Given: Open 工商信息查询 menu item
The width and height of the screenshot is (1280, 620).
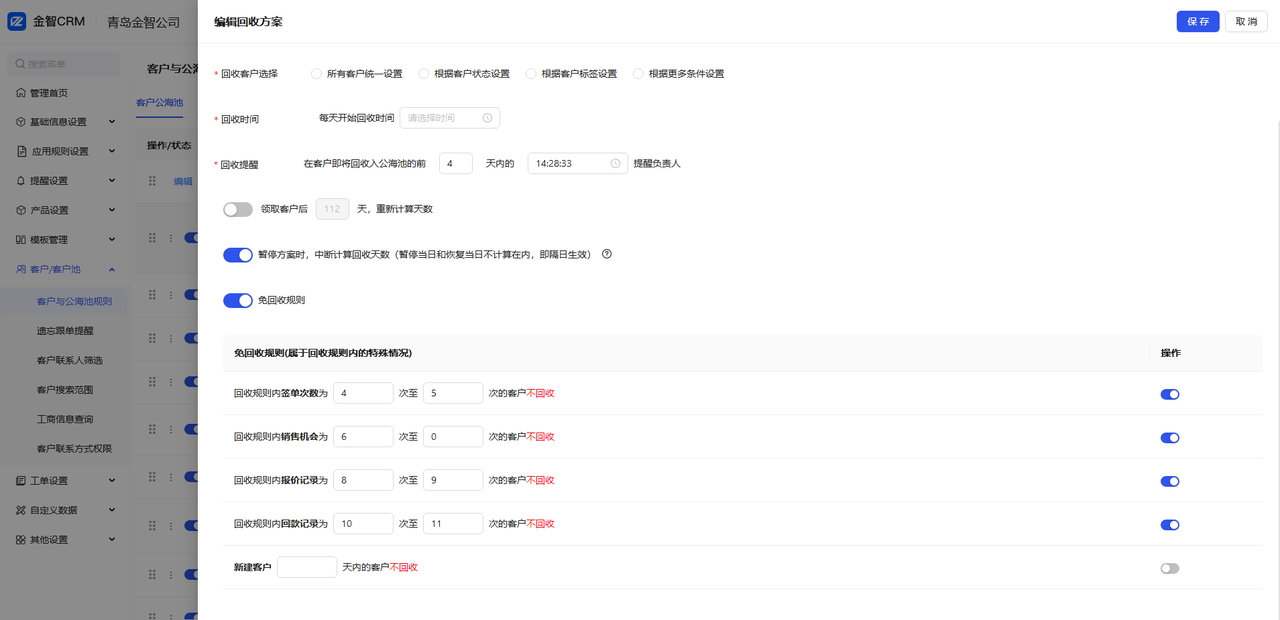Looking at the screenshot, I should pos(66,419).
